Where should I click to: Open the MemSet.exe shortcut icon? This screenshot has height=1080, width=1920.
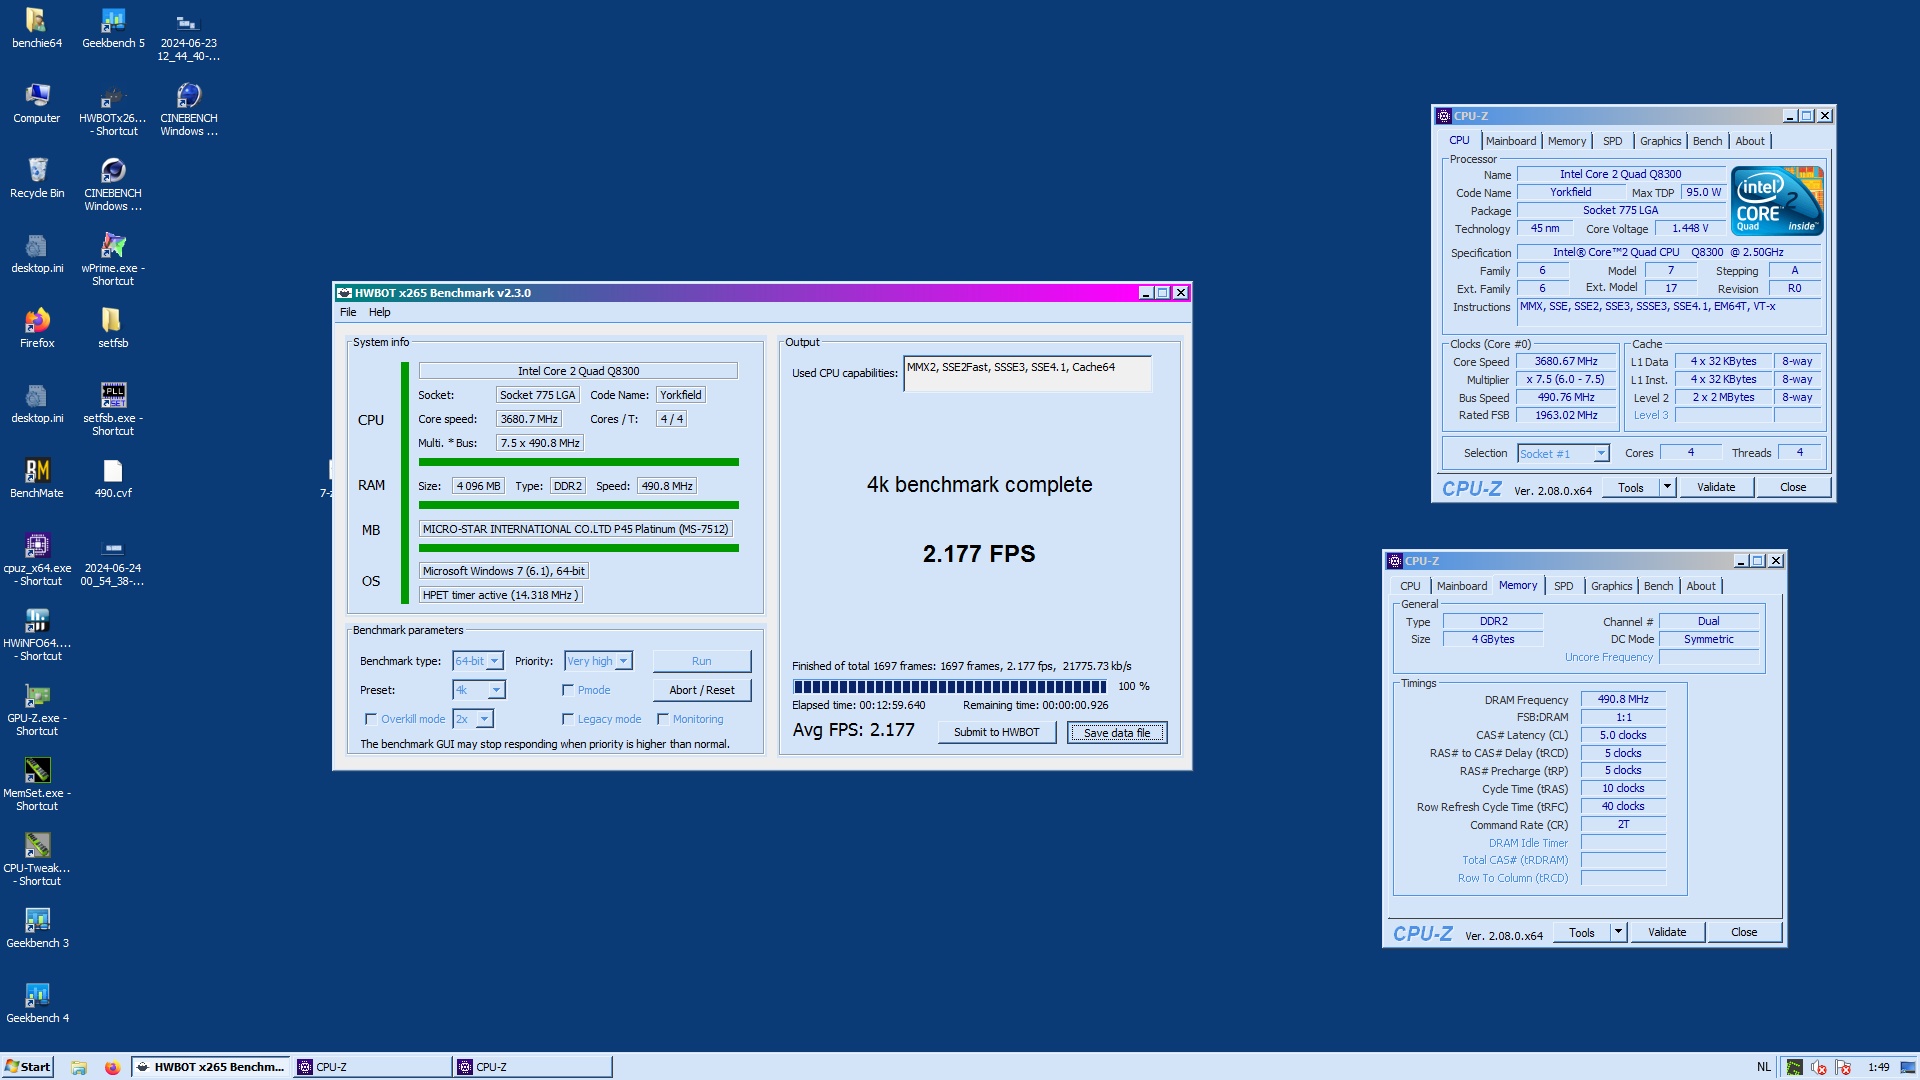point(37,785)
